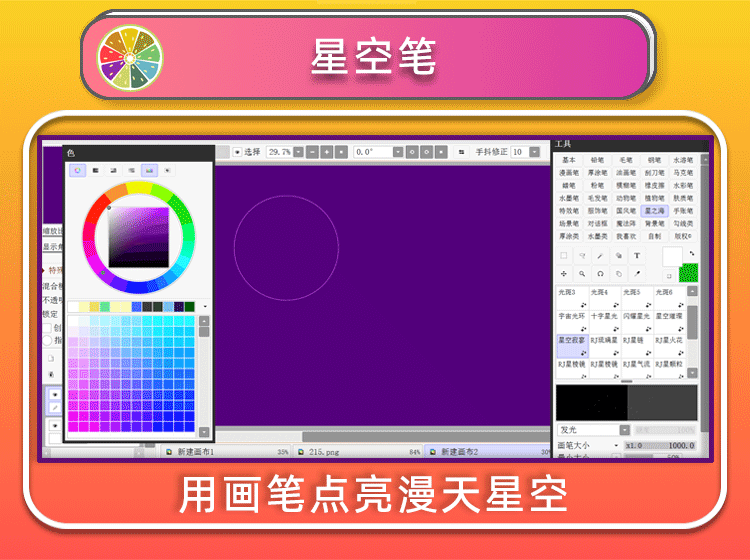
Task: Swap foreground and background colors
Action: pos(692,253)
